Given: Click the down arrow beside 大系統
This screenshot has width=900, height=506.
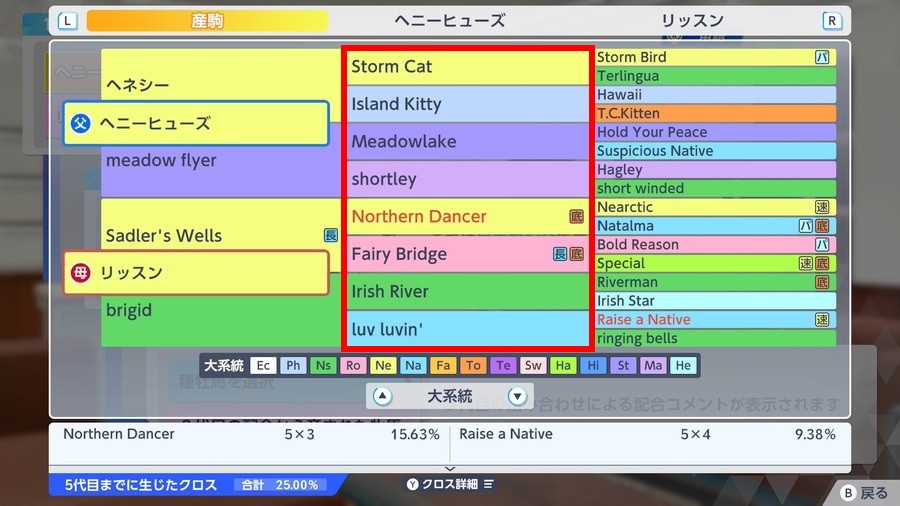Looking at the screenshot, I should pos(517,396).
